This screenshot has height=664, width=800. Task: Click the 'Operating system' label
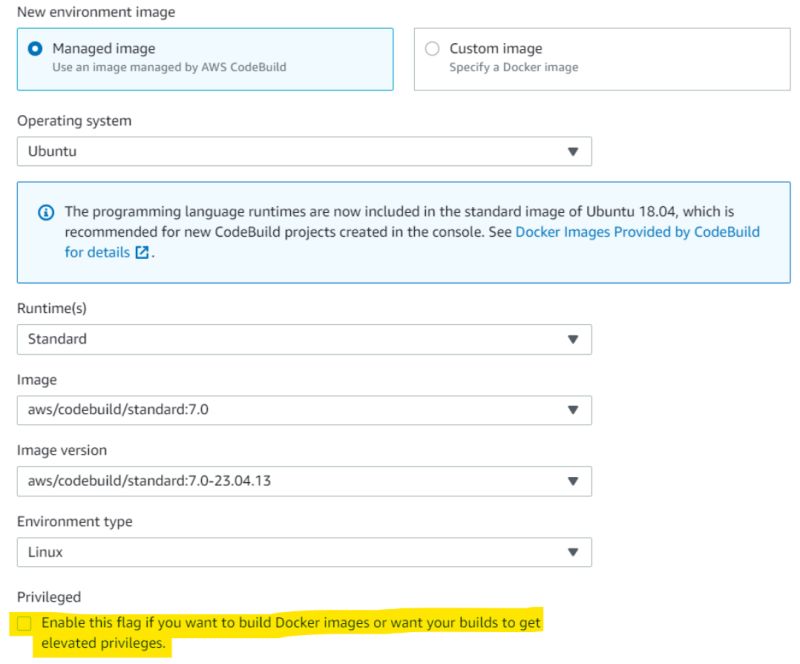point(74,120)
